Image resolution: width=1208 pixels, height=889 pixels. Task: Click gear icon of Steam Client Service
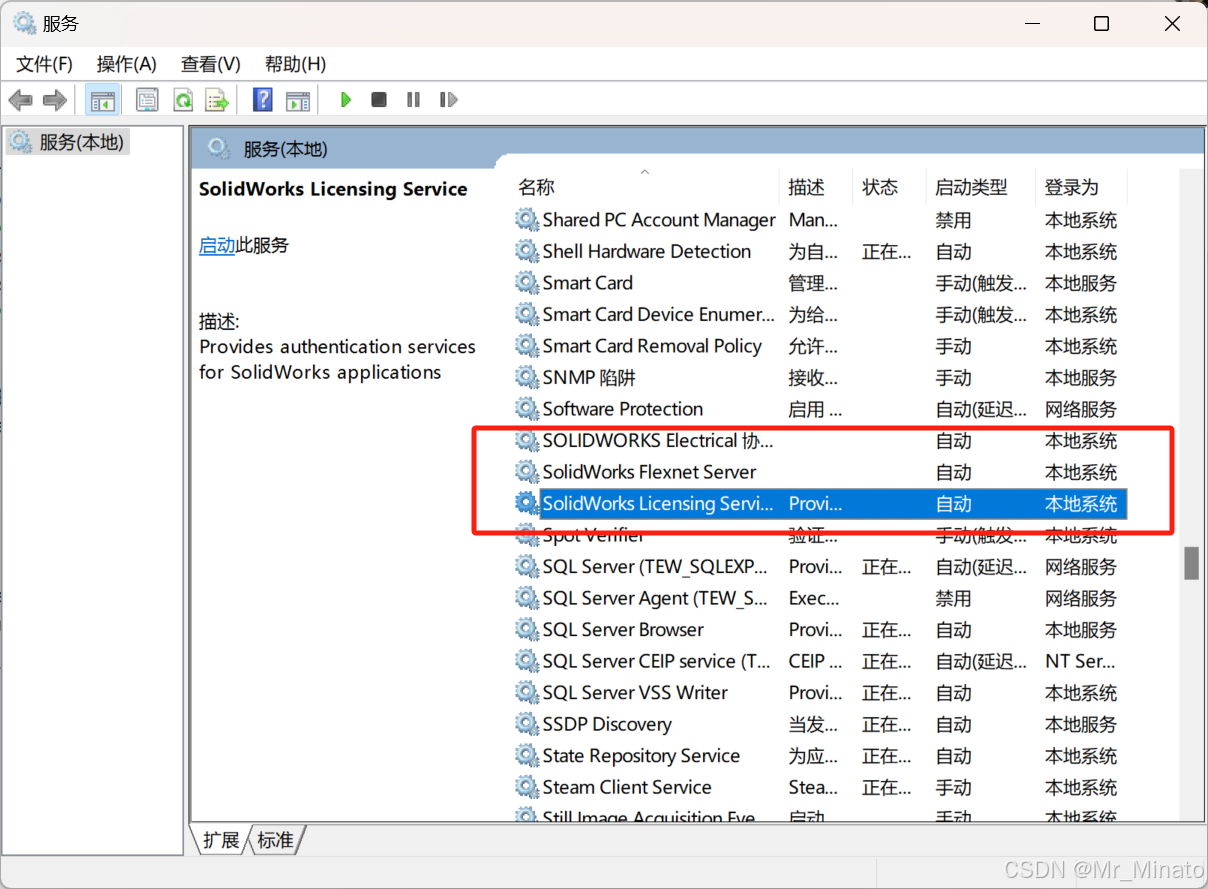coord(527,787)
